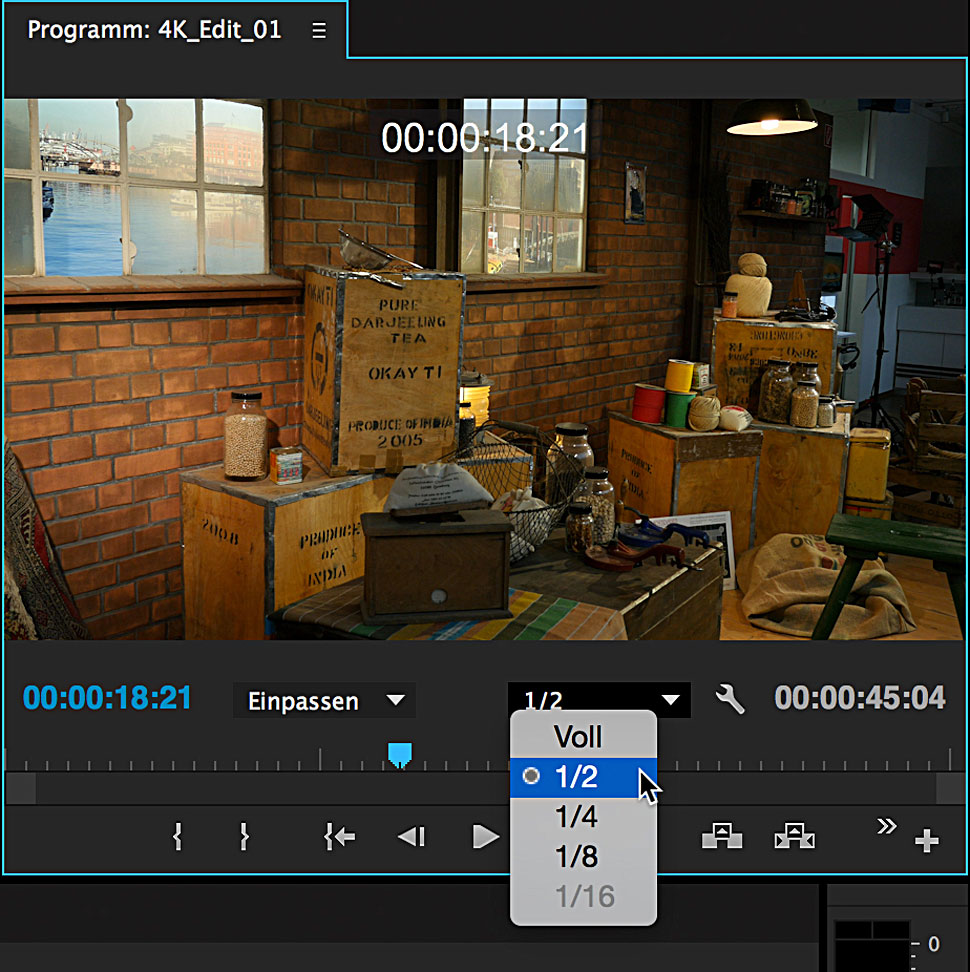Open the Einpassen zoom level dropdown
The width and height of the screenshot is (970, 972).
(x=324, y=700)
